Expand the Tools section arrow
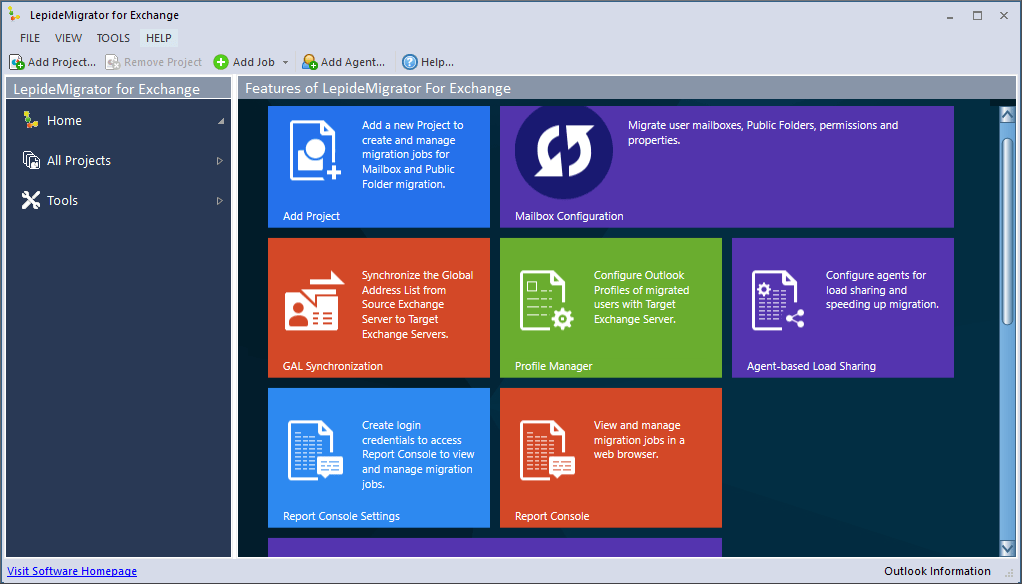This screenshot has width=1022, height=584. (220, 201)
